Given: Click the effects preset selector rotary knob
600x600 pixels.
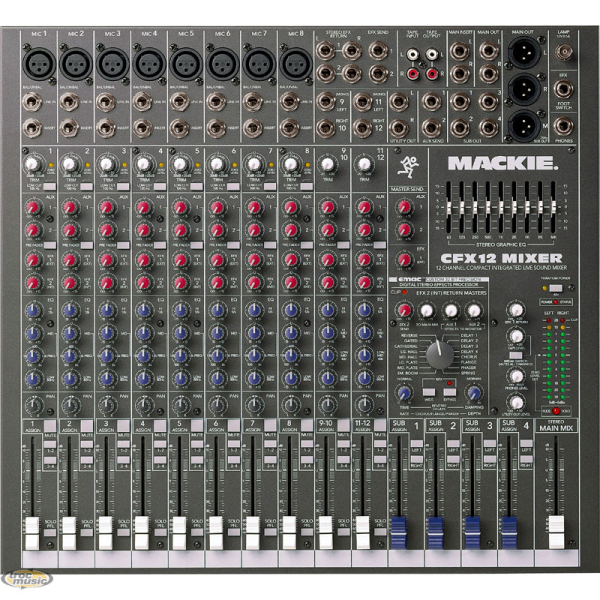Looking at the screenshot, I should (x=440, y=355).
